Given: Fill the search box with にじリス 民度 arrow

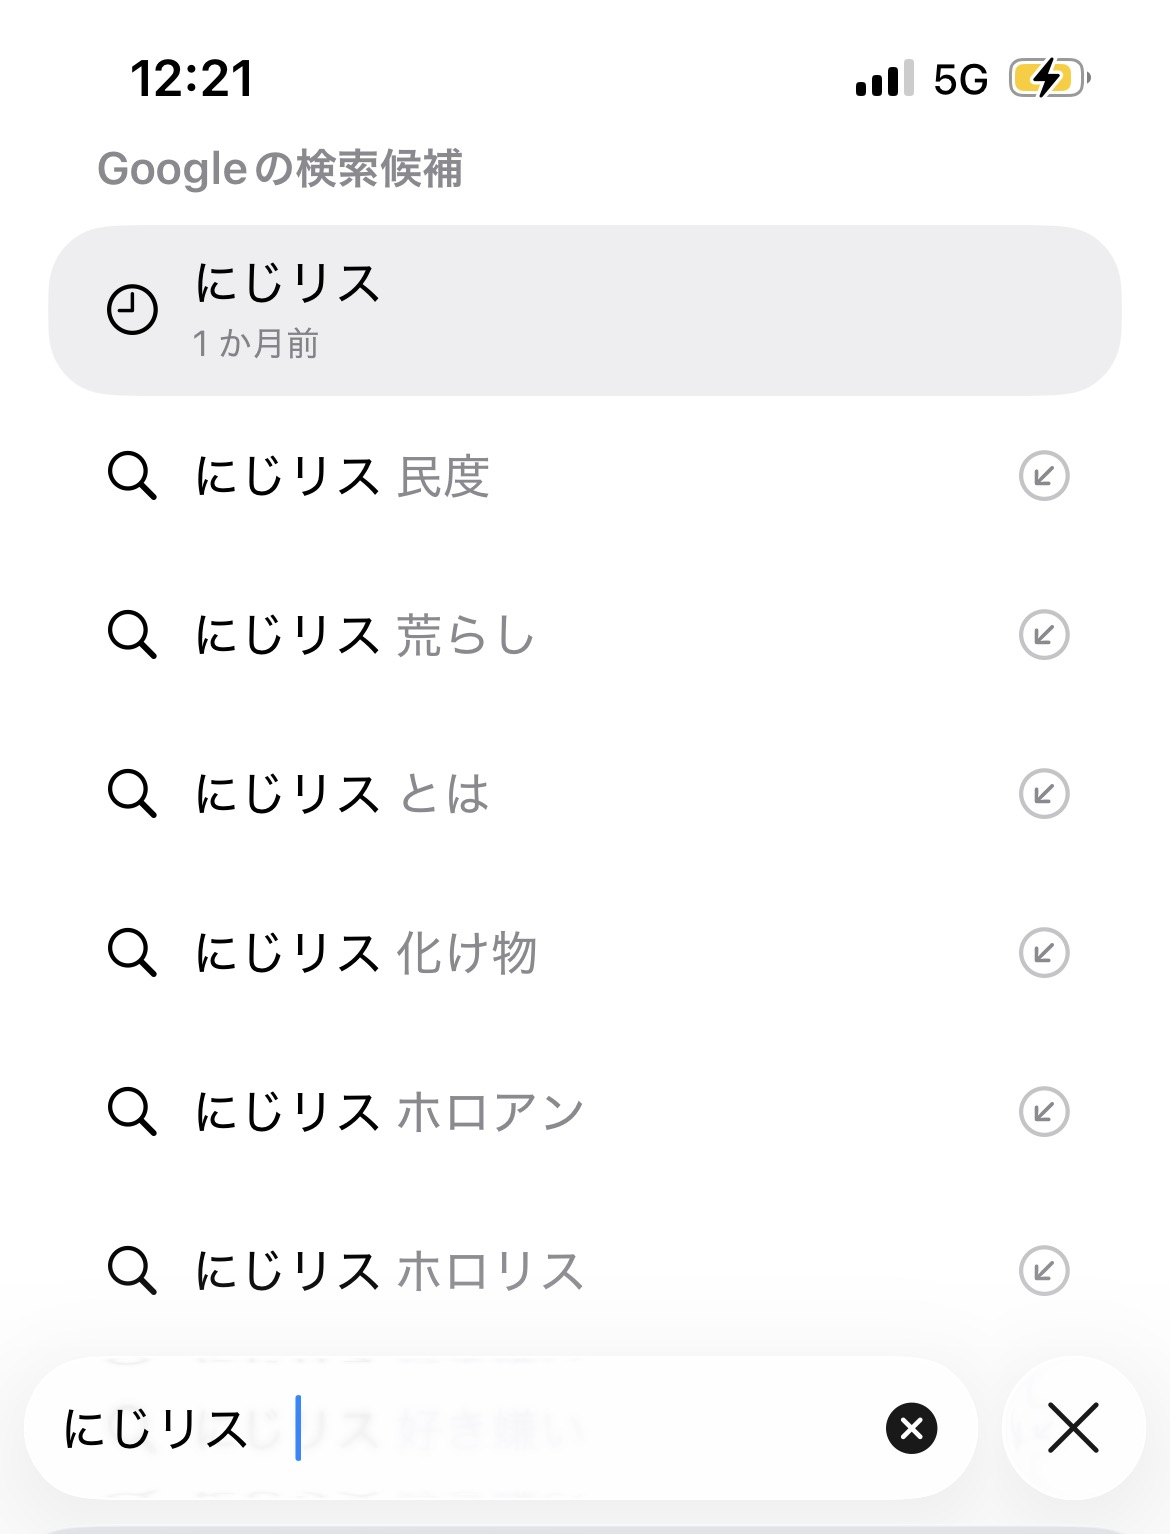Looking at the screenshot, I should click(x=1044, y=476).
